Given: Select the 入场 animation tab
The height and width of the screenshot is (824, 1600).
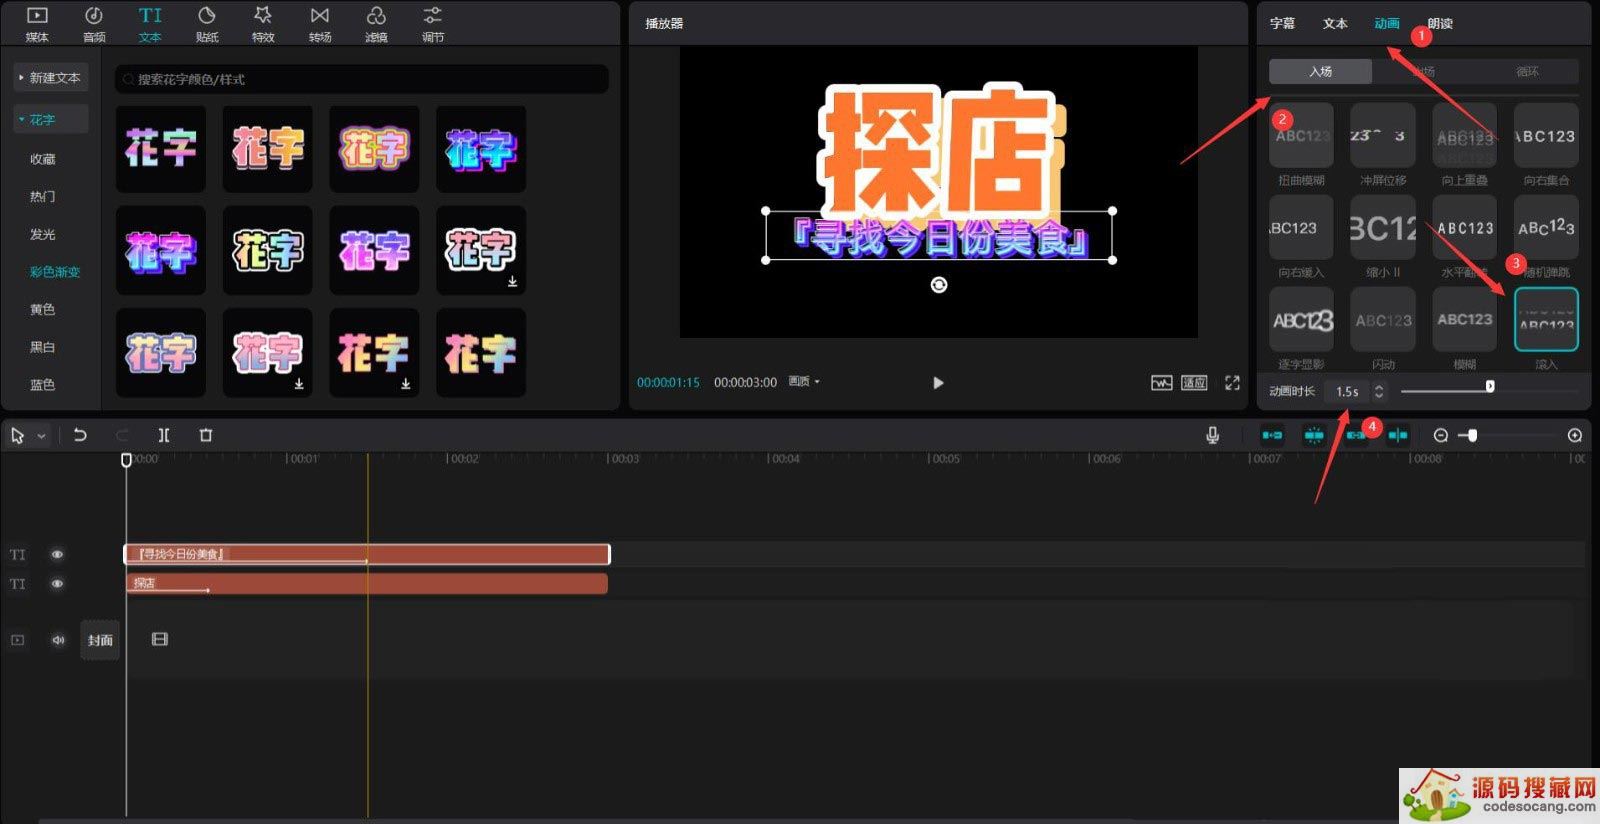Looking at the screenshot, I should click(x=1320, y=71).
